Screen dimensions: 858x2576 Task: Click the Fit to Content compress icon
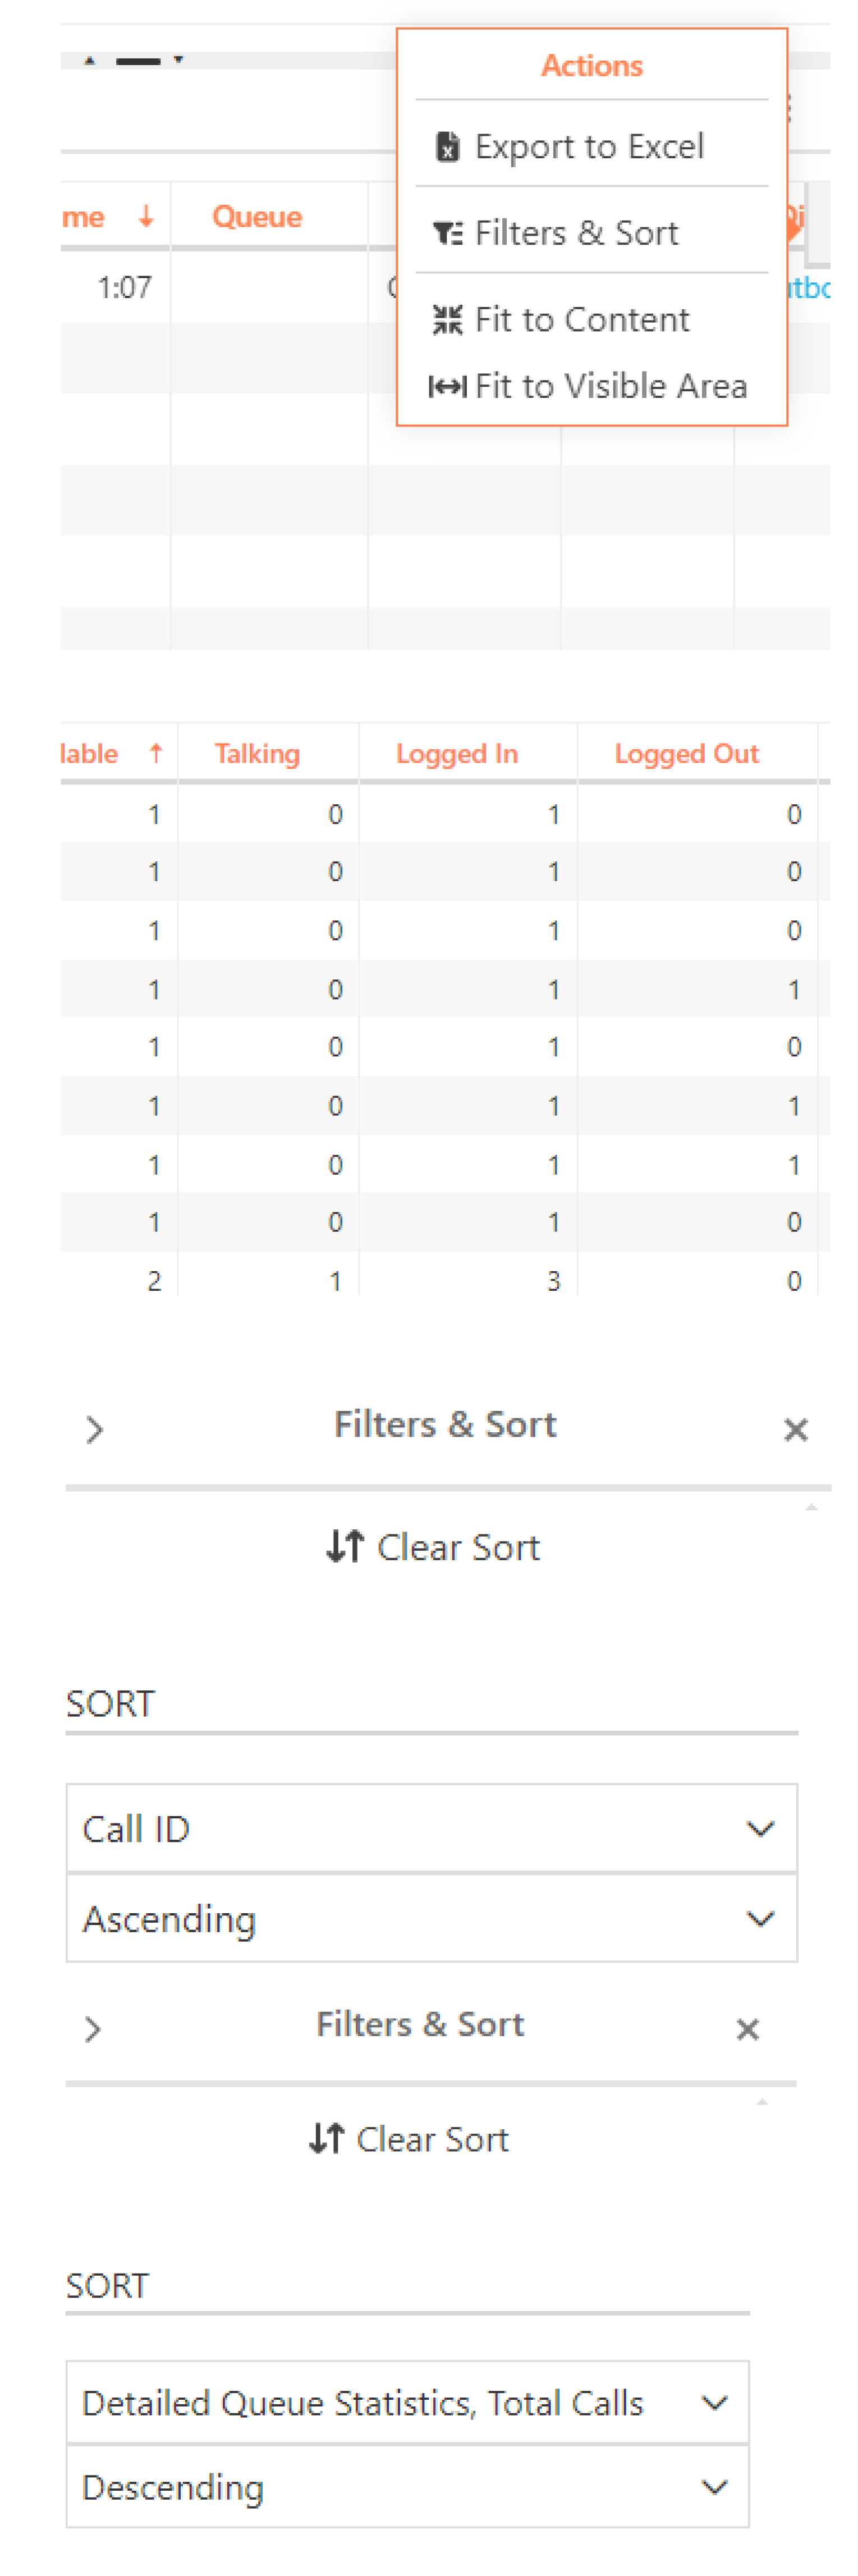[x=447, y=320]
